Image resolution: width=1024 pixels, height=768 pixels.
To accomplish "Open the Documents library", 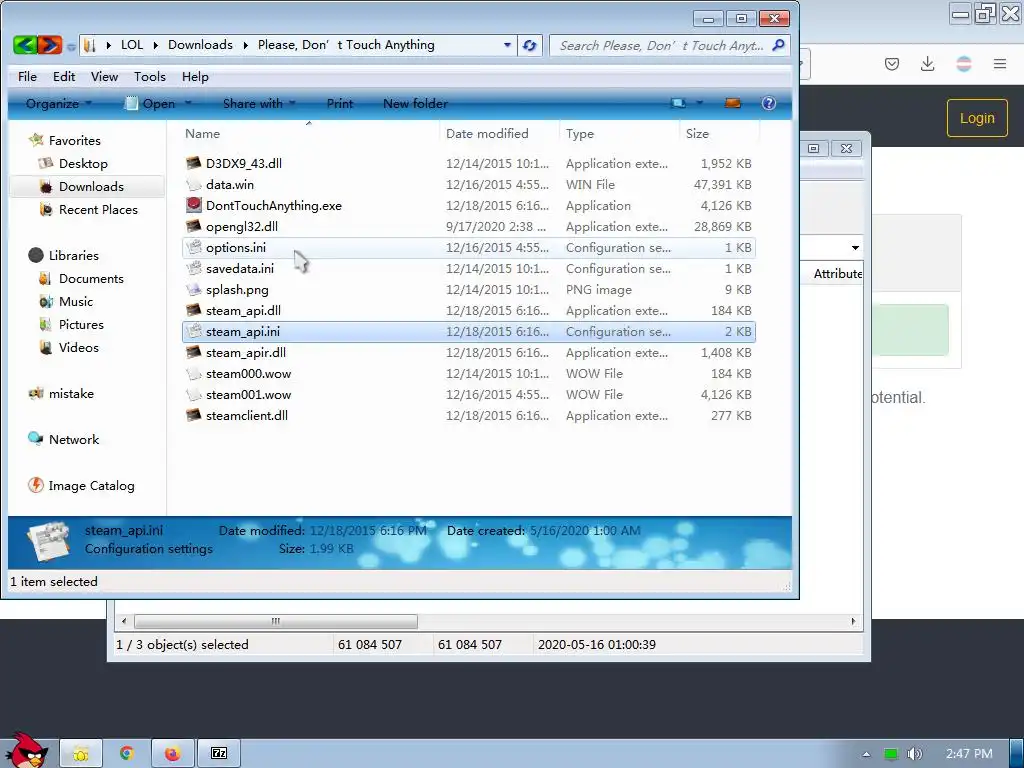I will [91, 279].
